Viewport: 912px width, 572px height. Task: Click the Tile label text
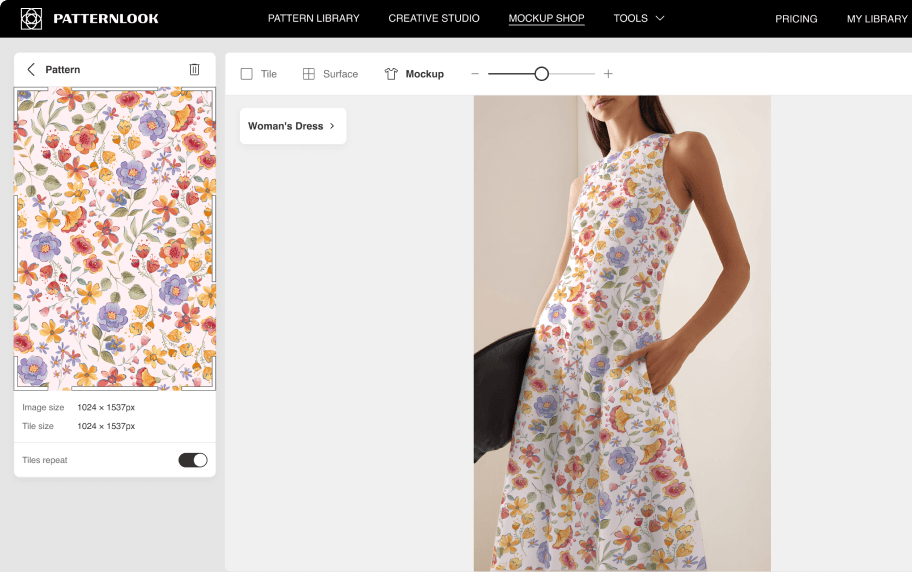click(x=269, y=74)
